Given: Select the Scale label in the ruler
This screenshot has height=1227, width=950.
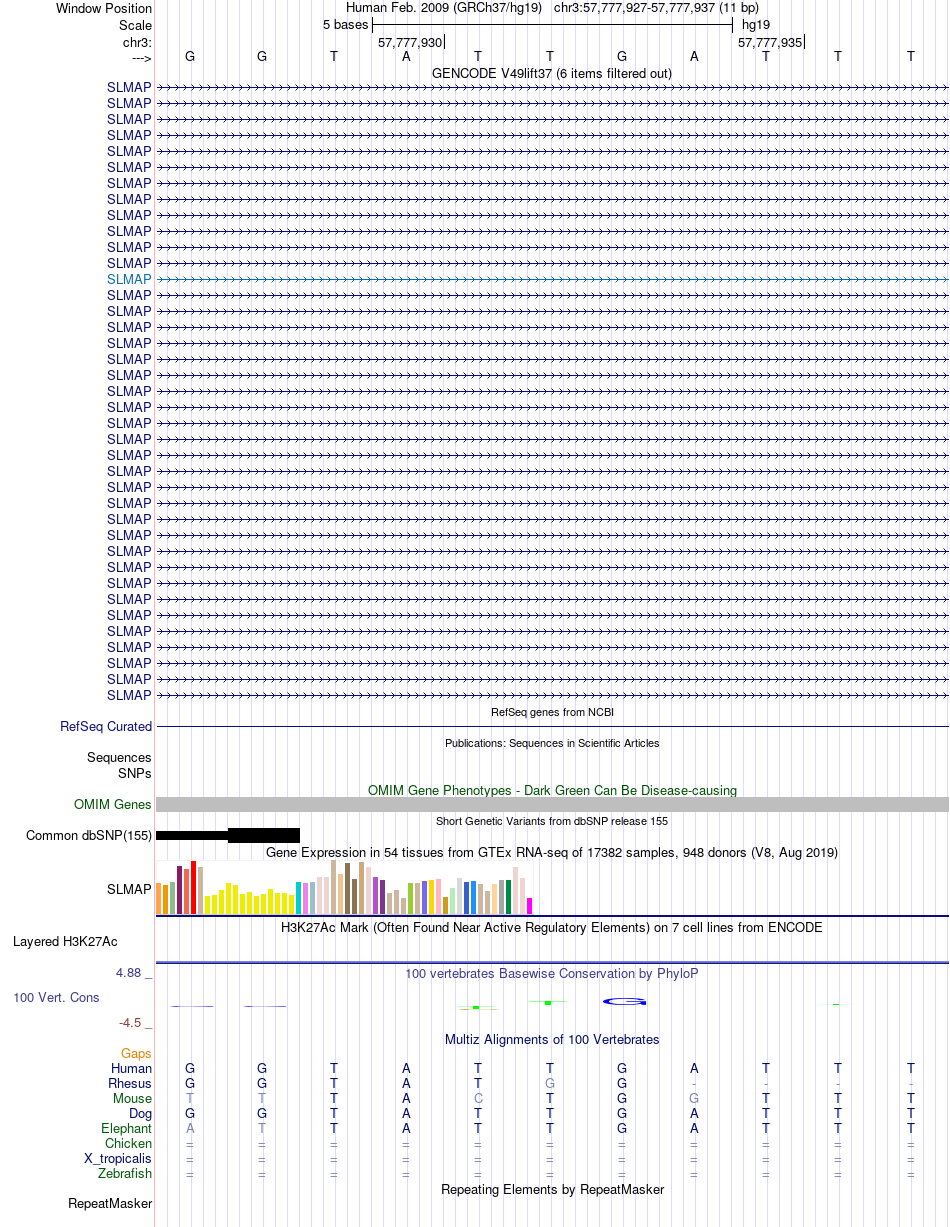Looking at the screenshot, I should 135,25.
